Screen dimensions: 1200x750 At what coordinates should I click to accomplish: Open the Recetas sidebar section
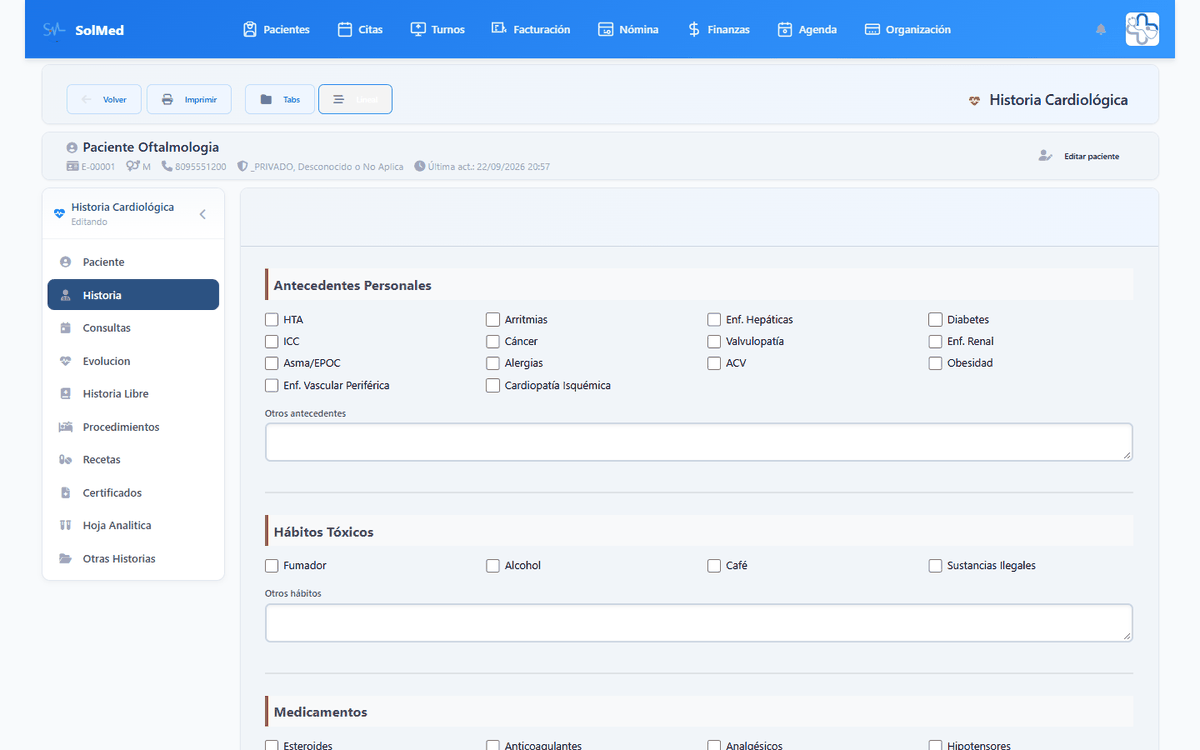tap(133, 460)
